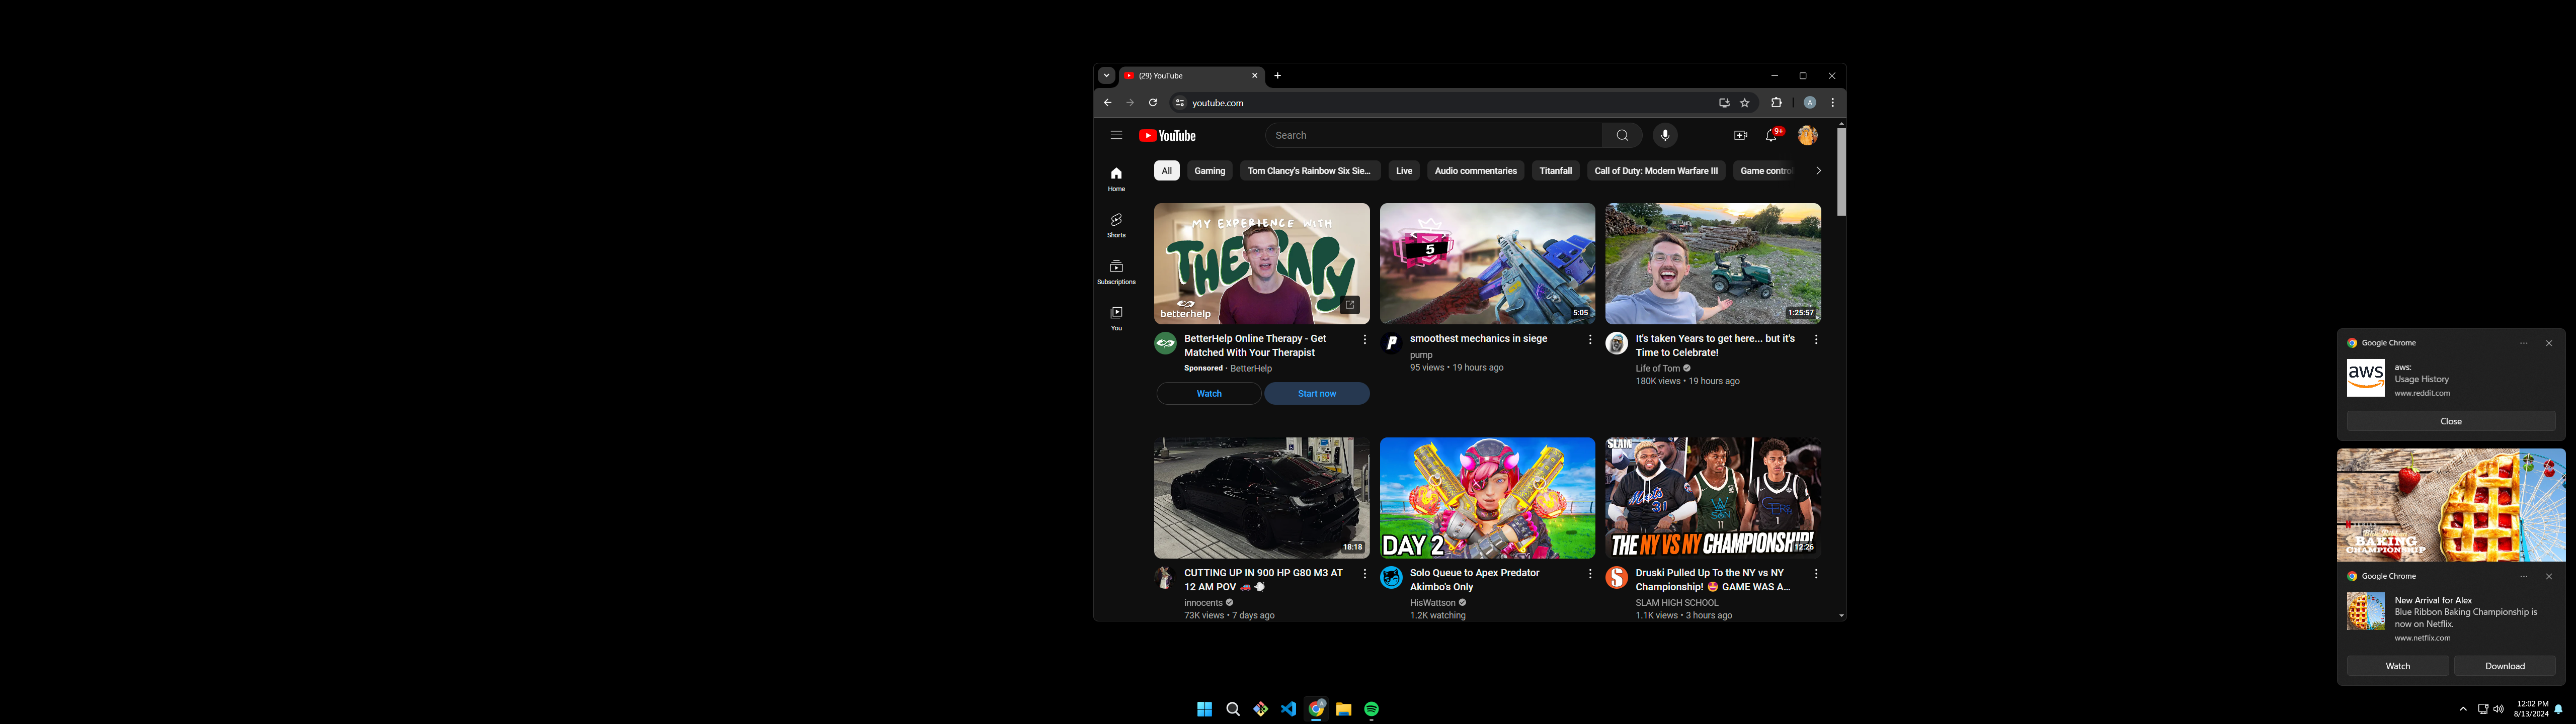Show hidden system tray icons
The image size is (2576, 724).
pos(2463,709)
